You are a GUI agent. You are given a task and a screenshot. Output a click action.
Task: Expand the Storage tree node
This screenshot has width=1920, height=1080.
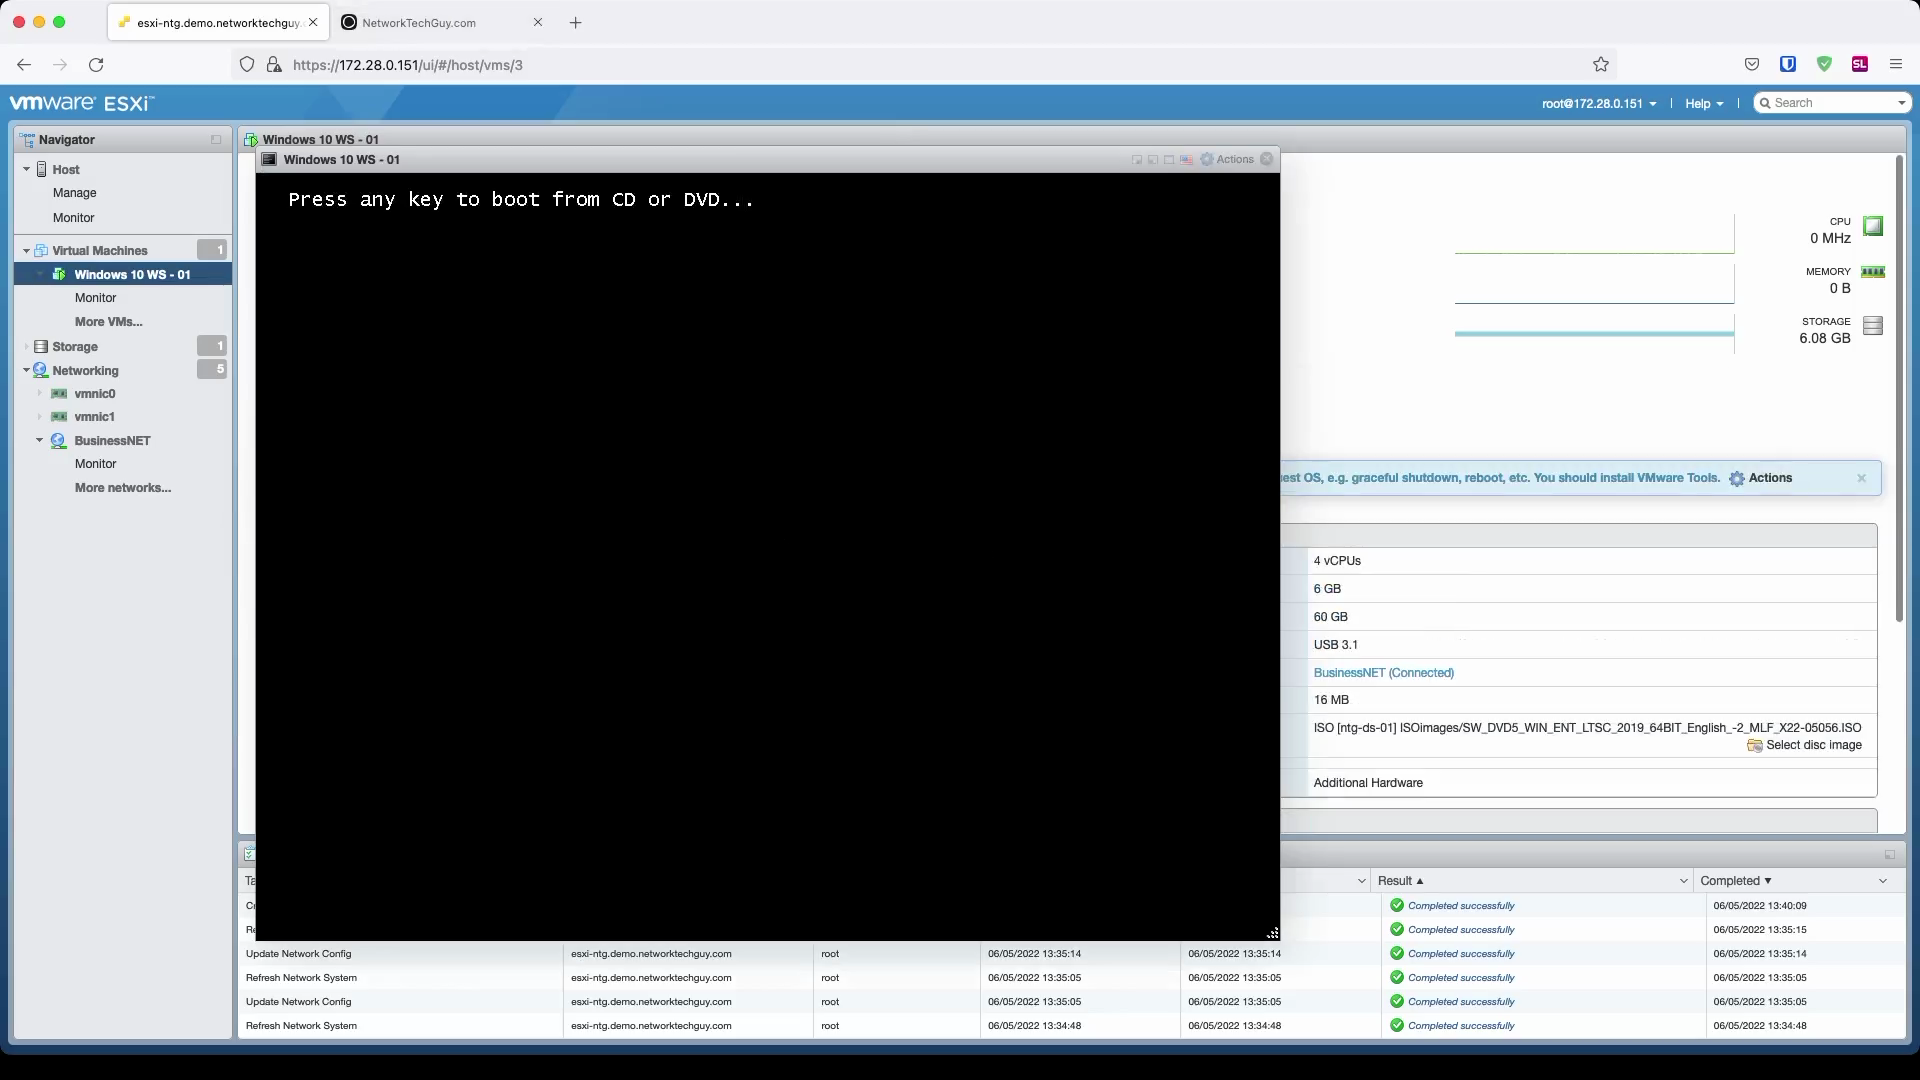click(26, 347)
